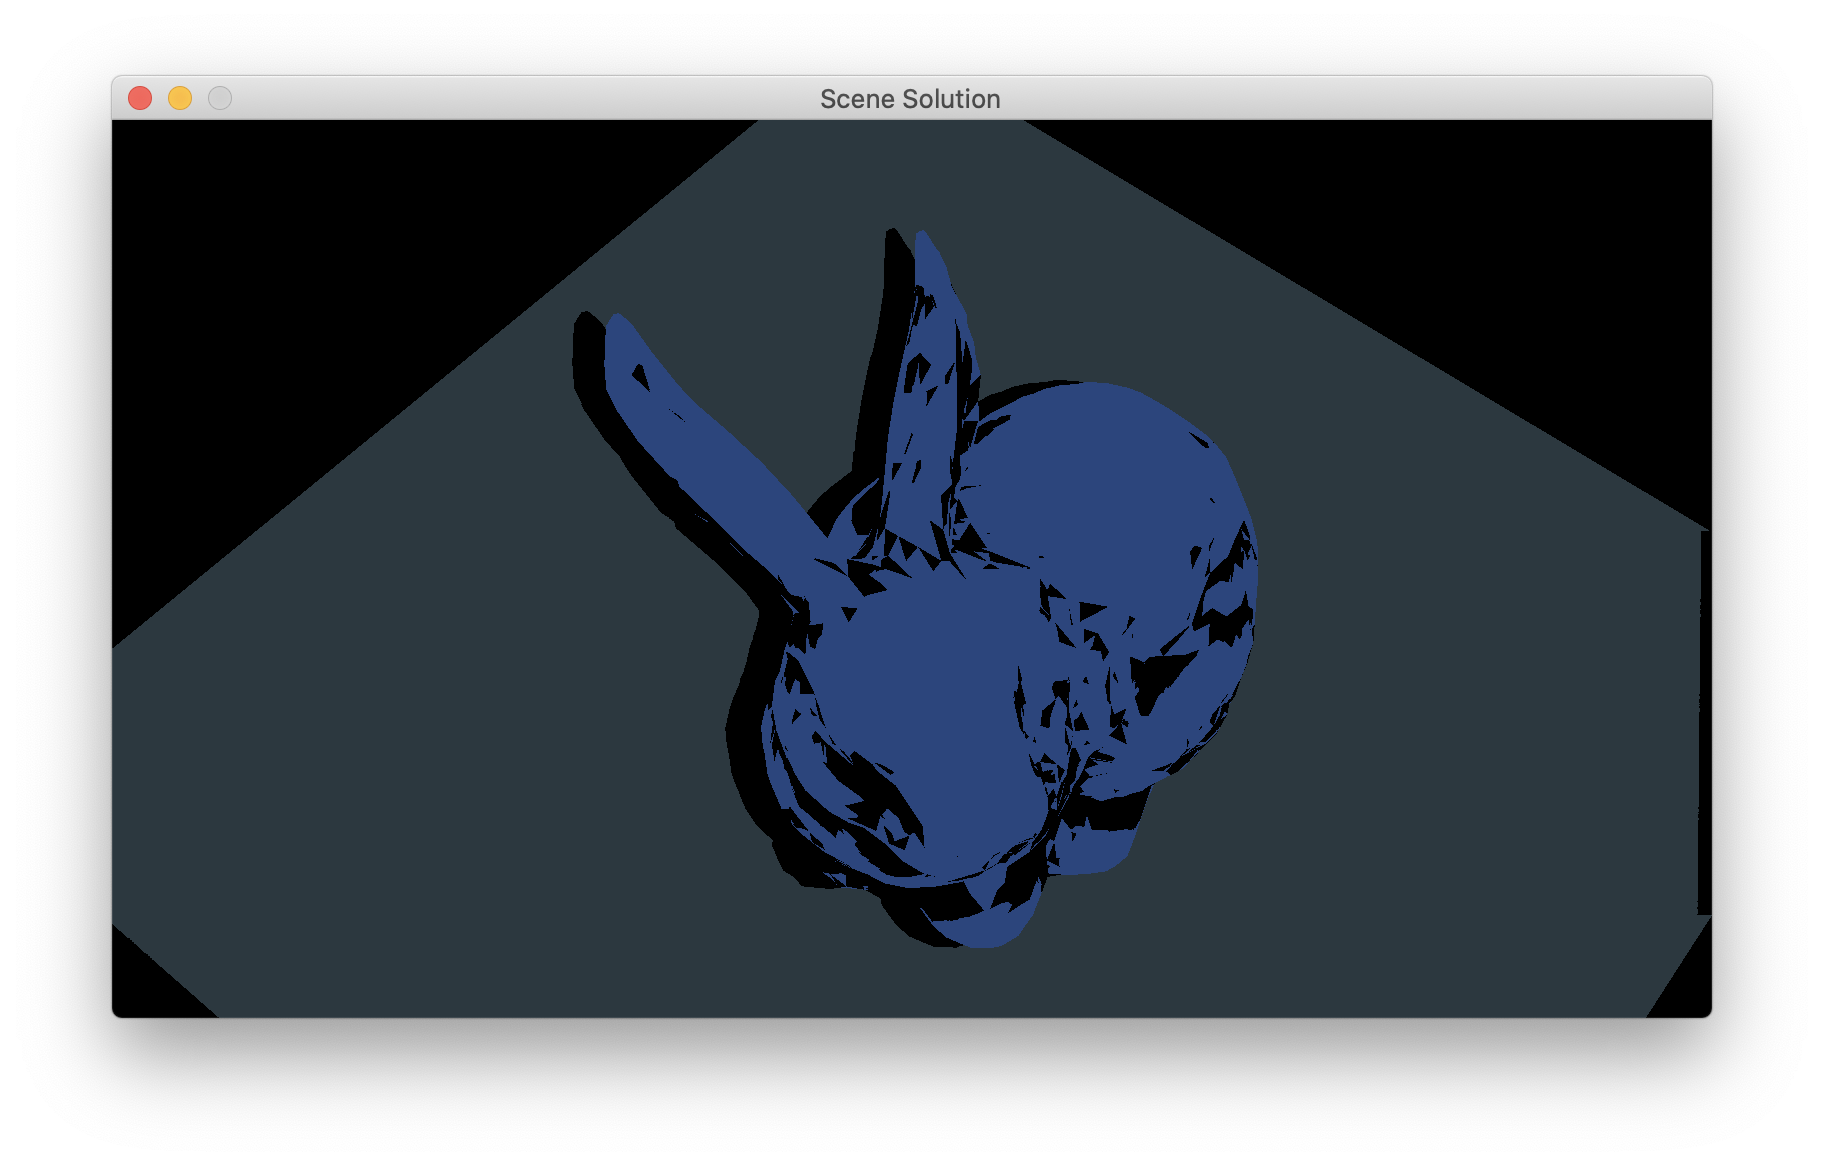The width and height of the screenshot is (1824, 1166).
Task: Click empty title bar right of title
Action: (1350, 98)
